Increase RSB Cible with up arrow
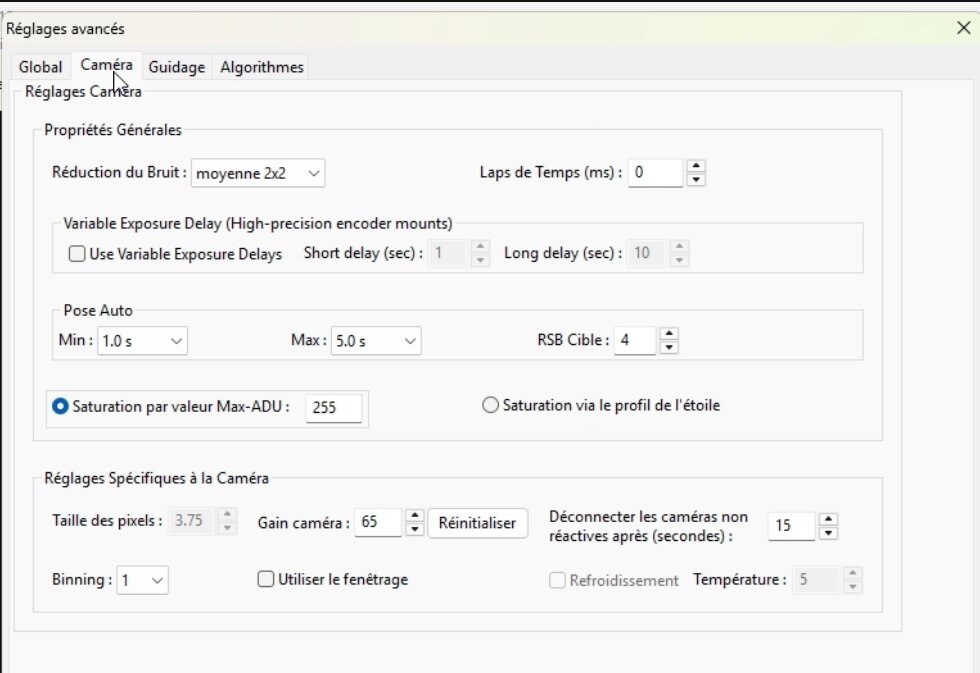The width and height of the screenshot is (980, 673). click(x=668, y=335)
